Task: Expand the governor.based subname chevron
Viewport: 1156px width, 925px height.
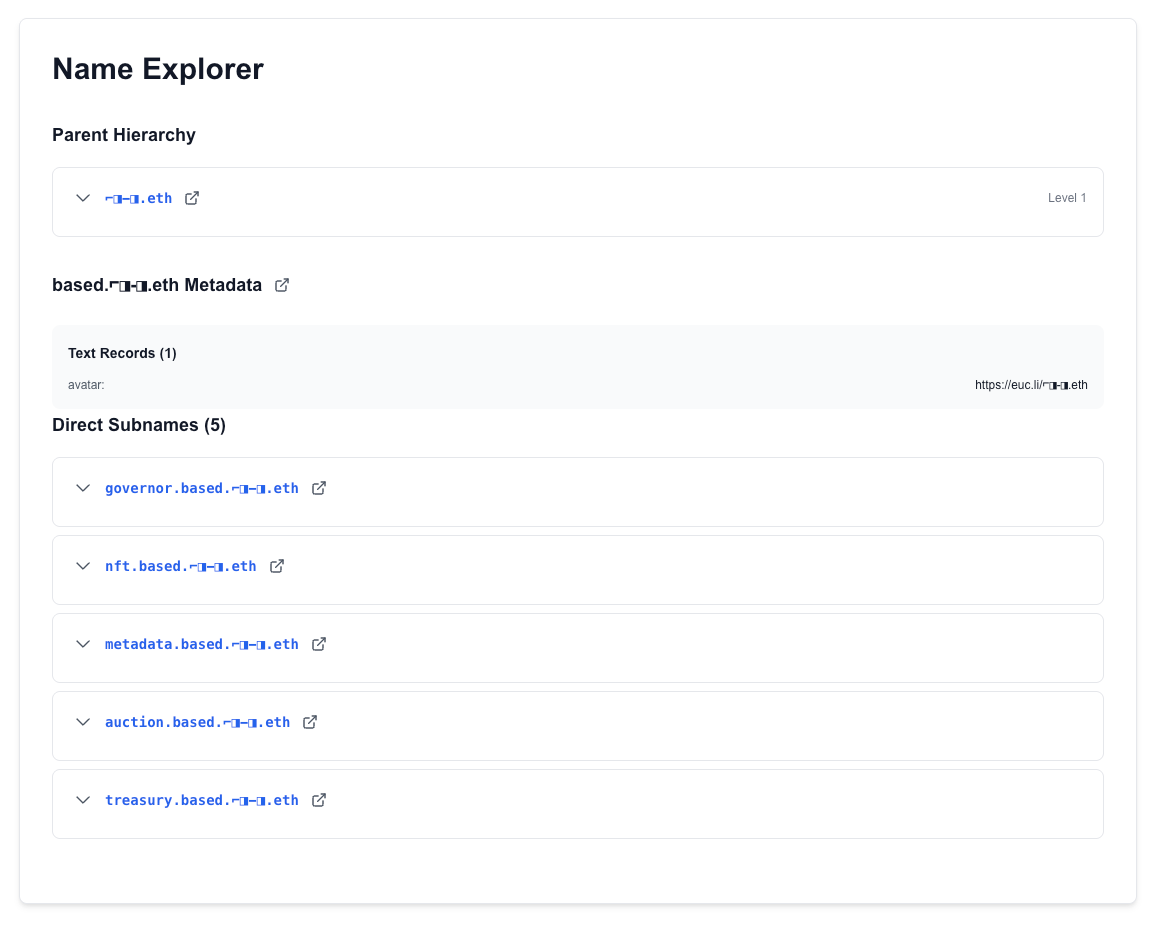Action: [x=83, y=488]
